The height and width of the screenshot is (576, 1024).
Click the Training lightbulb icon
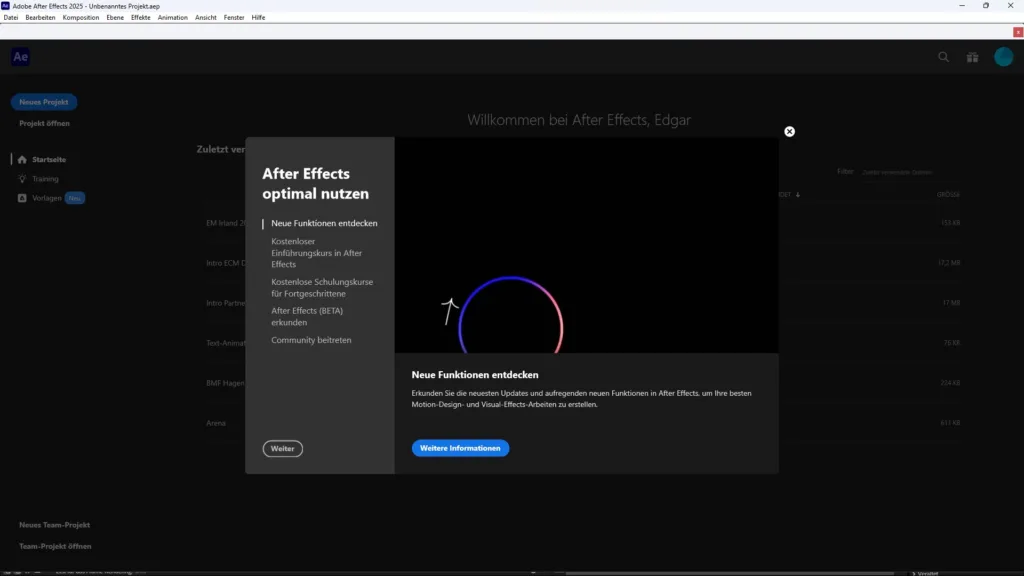22,178
